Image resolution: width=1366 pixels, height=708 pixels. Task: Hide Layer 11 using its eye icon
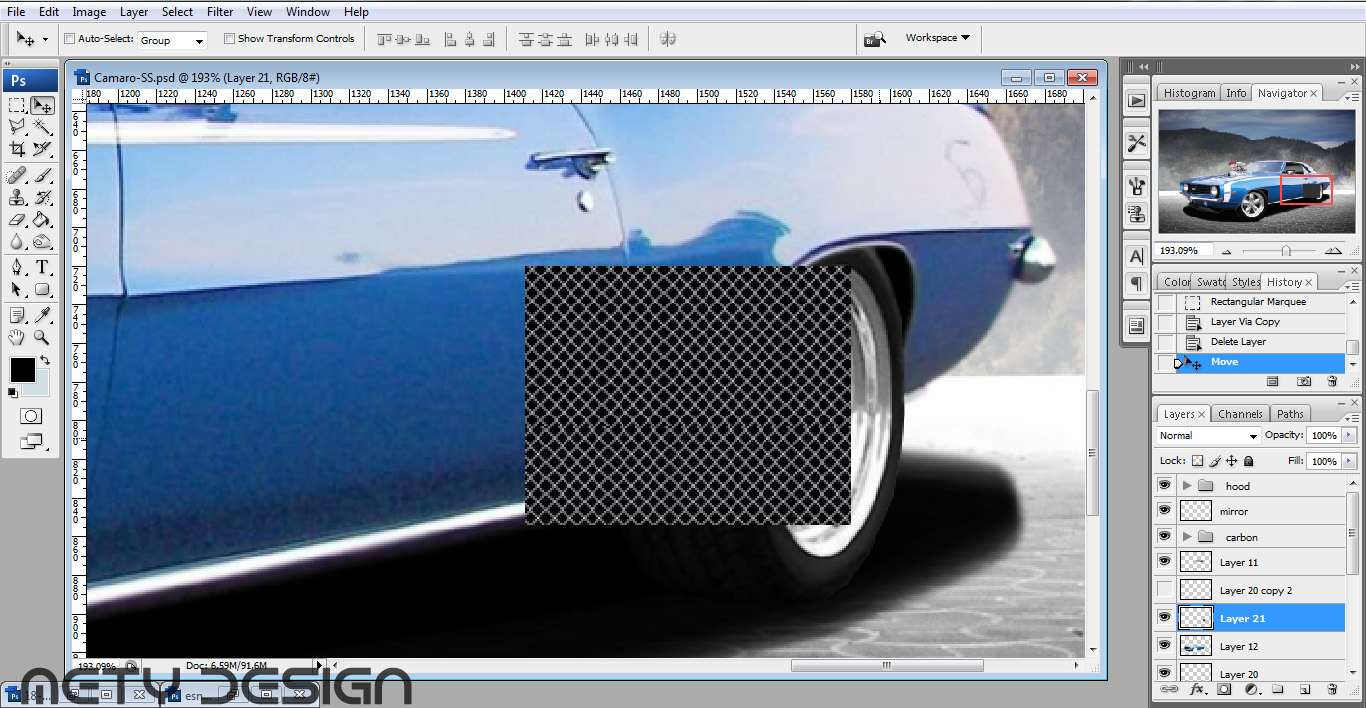1164,562
